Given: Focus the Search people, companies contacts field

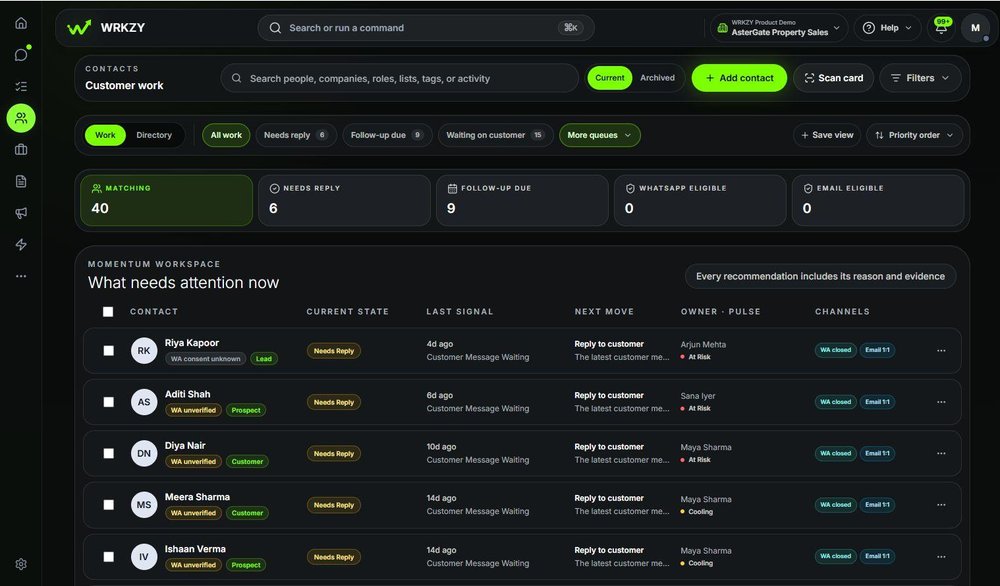Looking at the screenshot, I should 399,78.
